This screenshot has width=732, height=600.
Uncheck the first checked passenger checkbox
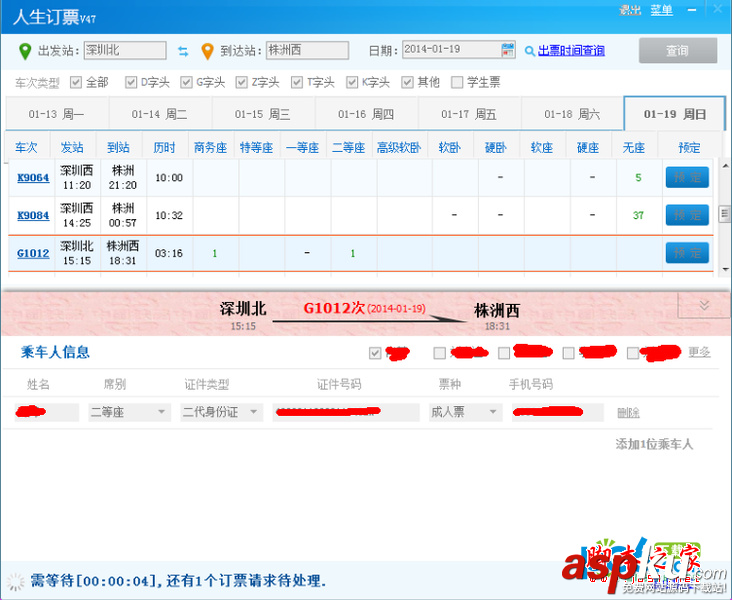(x=375, y=353)
